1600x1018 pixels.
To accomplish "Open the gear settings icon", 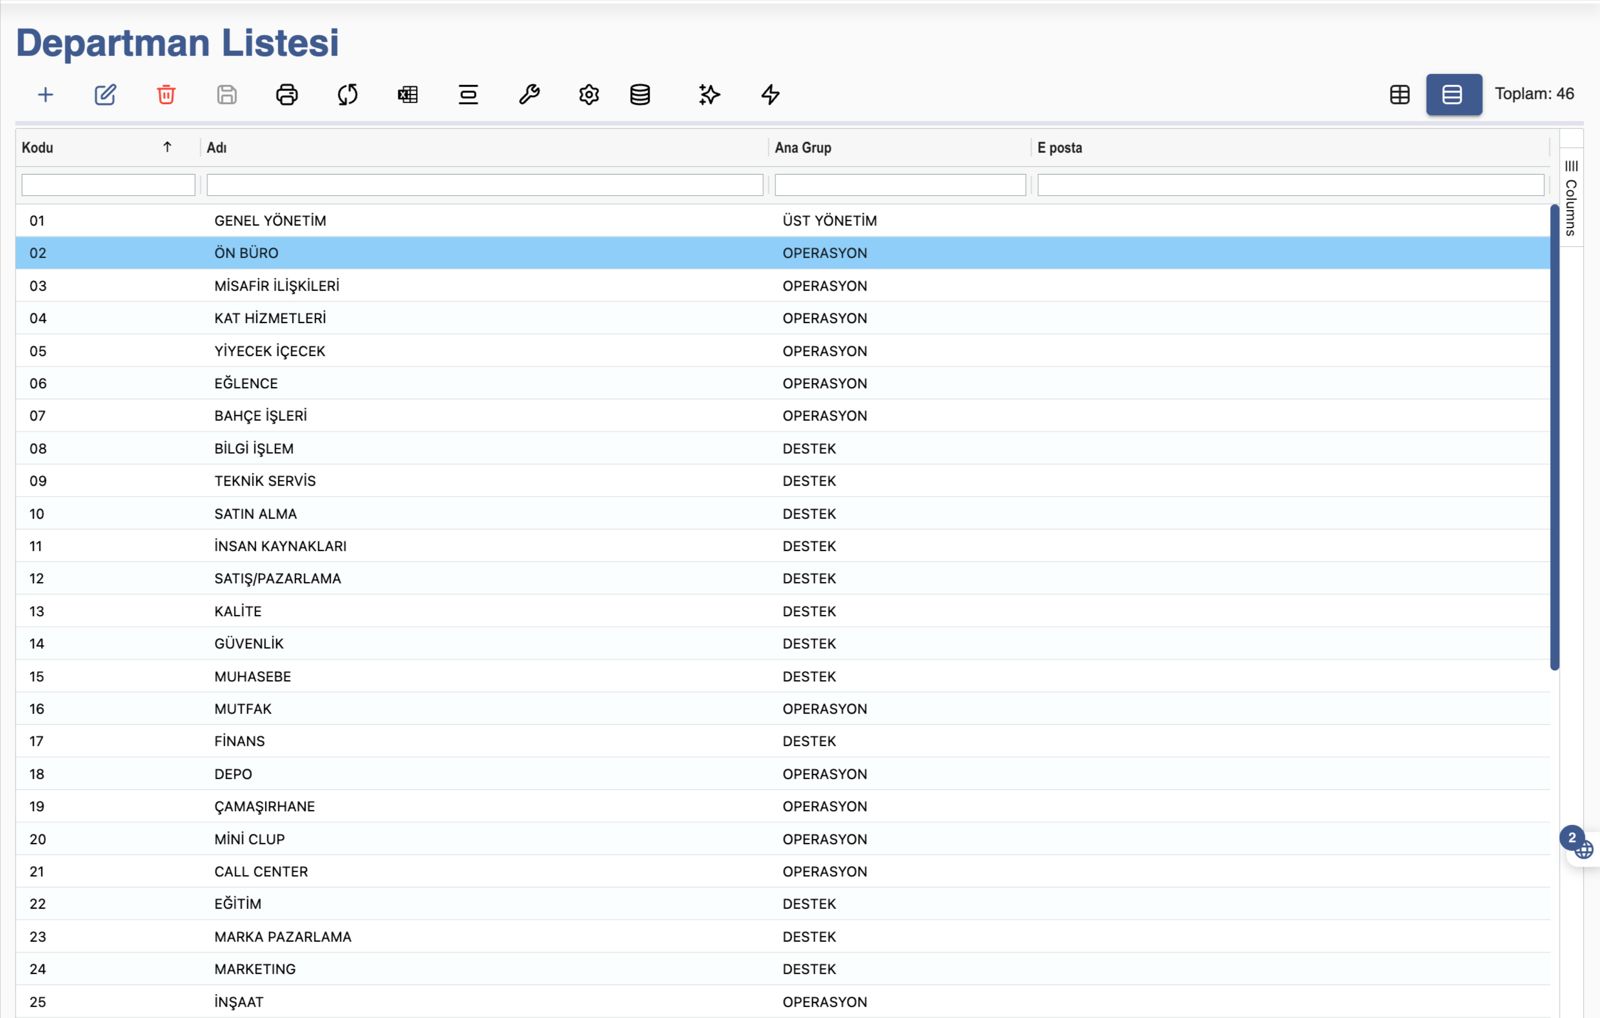I will point(589,95).
